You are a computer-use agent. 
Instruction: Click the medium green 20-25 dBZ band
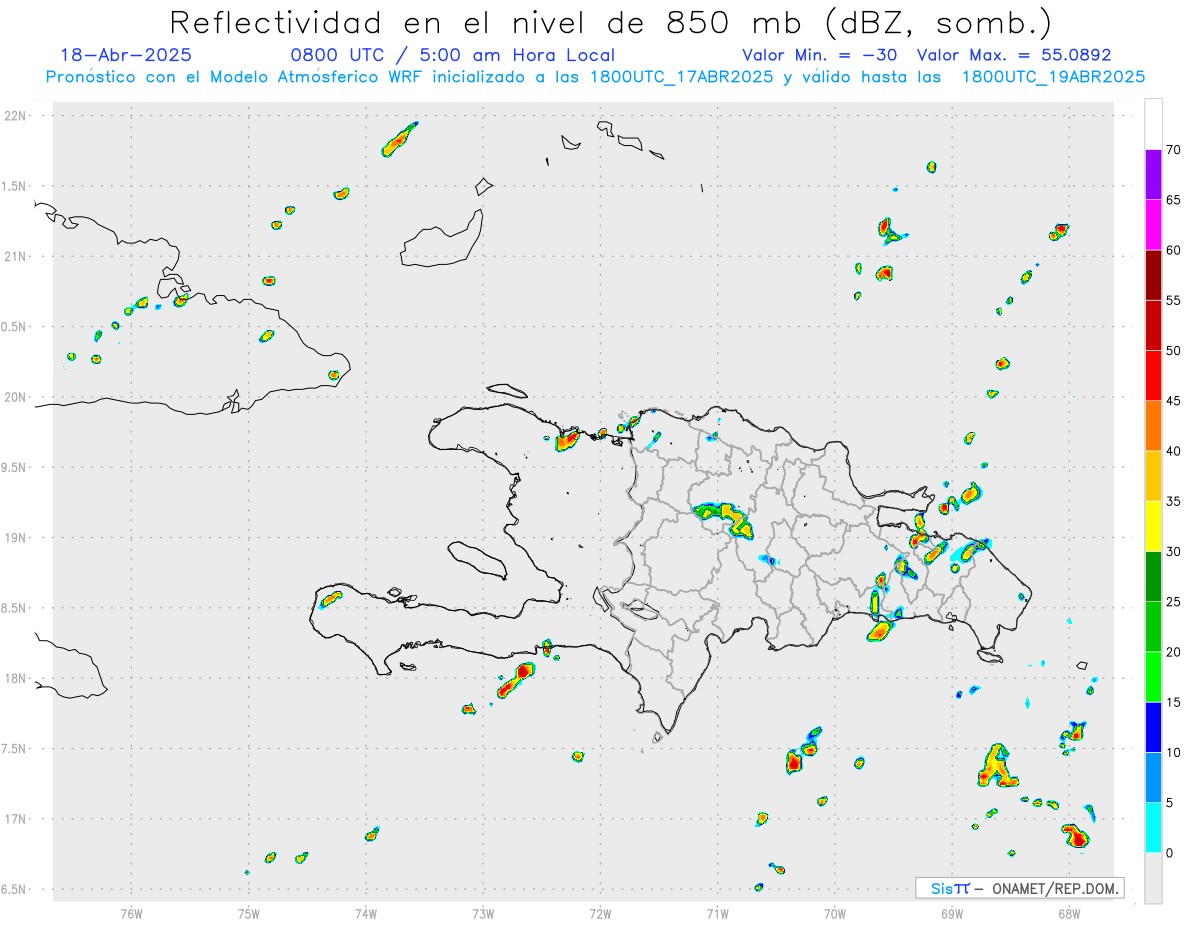pos(1153,627)
